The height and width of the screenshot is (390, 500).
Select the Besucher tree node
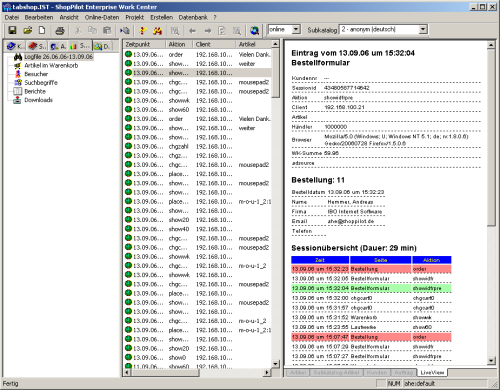click(36, 74)
